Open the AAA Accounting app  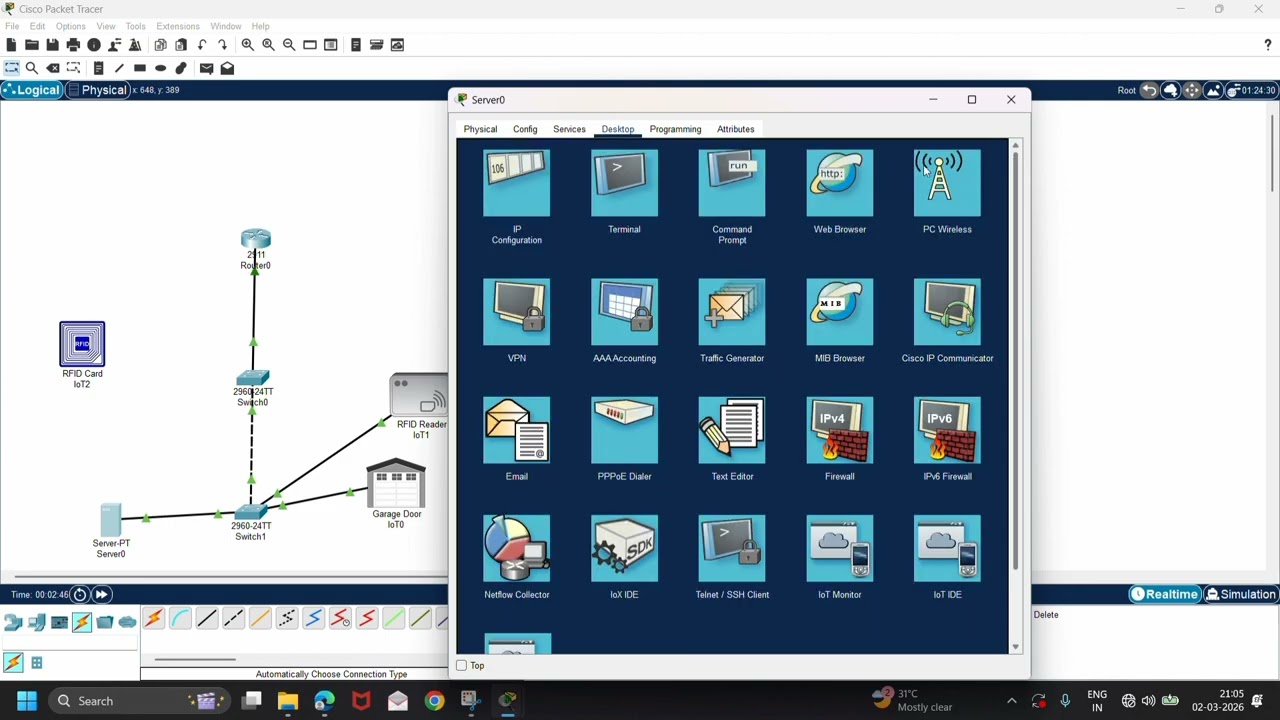[624, 312]
